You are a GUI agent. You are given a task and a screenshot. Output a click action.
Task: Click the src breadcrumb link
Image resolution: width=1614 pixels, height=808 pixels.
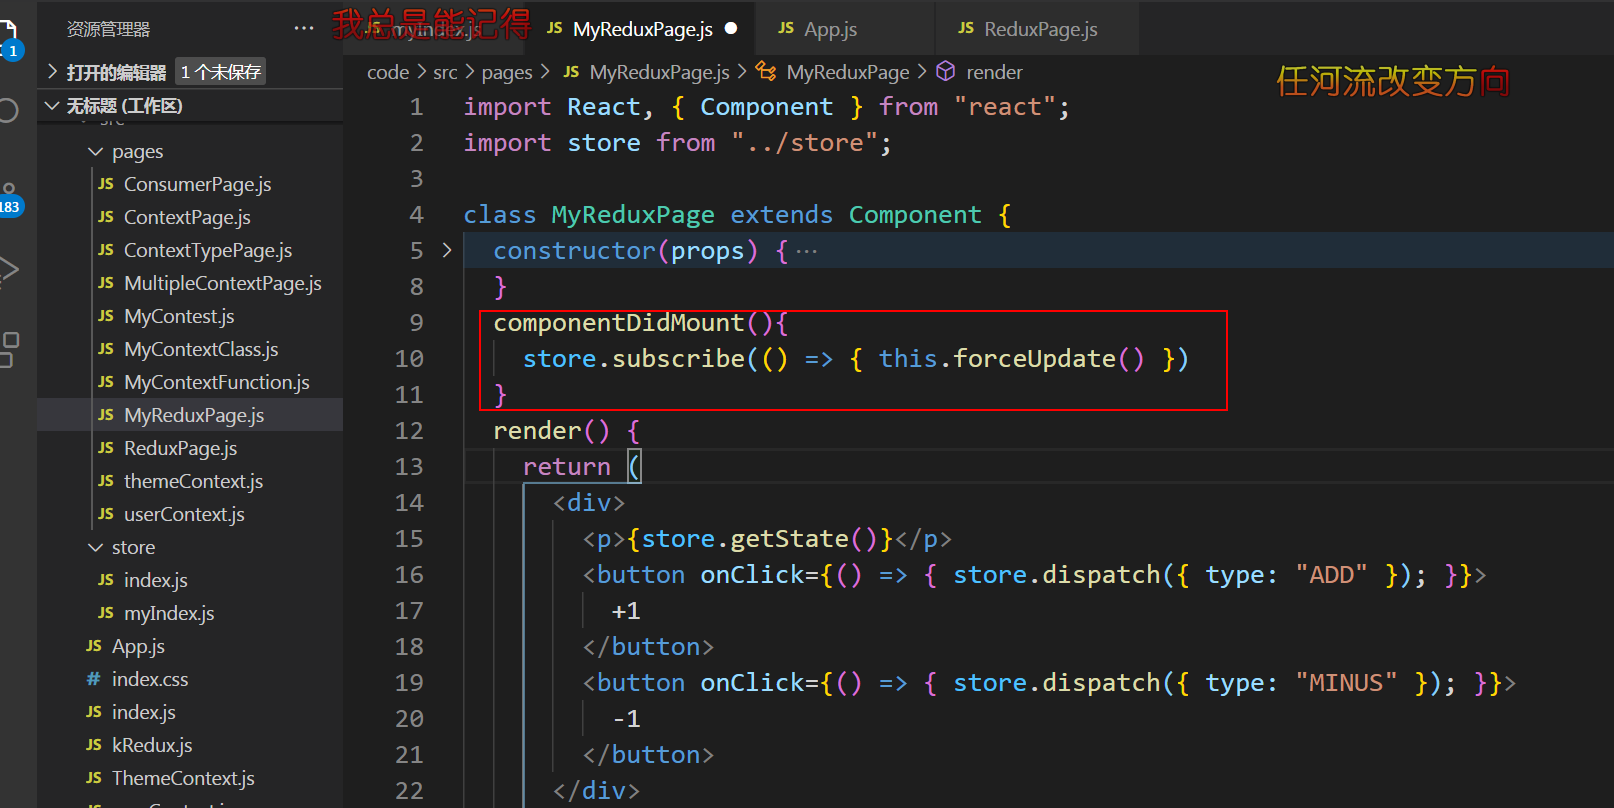445,72
